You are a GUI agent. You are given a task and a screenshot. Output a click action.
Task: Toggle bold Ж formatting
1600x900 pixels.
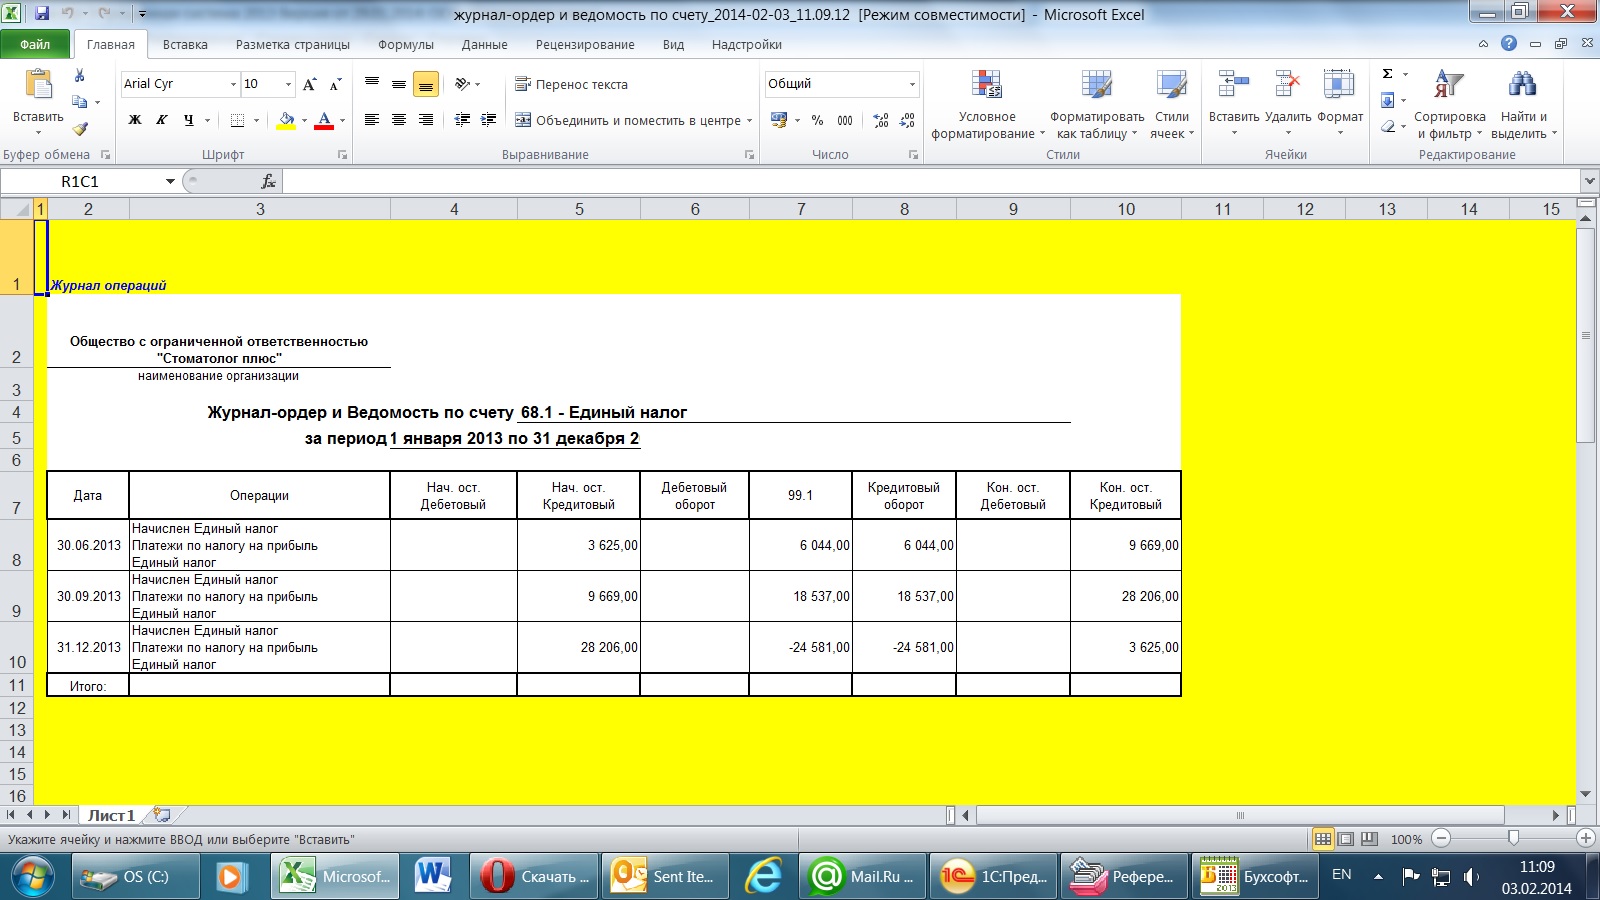pyautogui.click(x=135, y=120)
